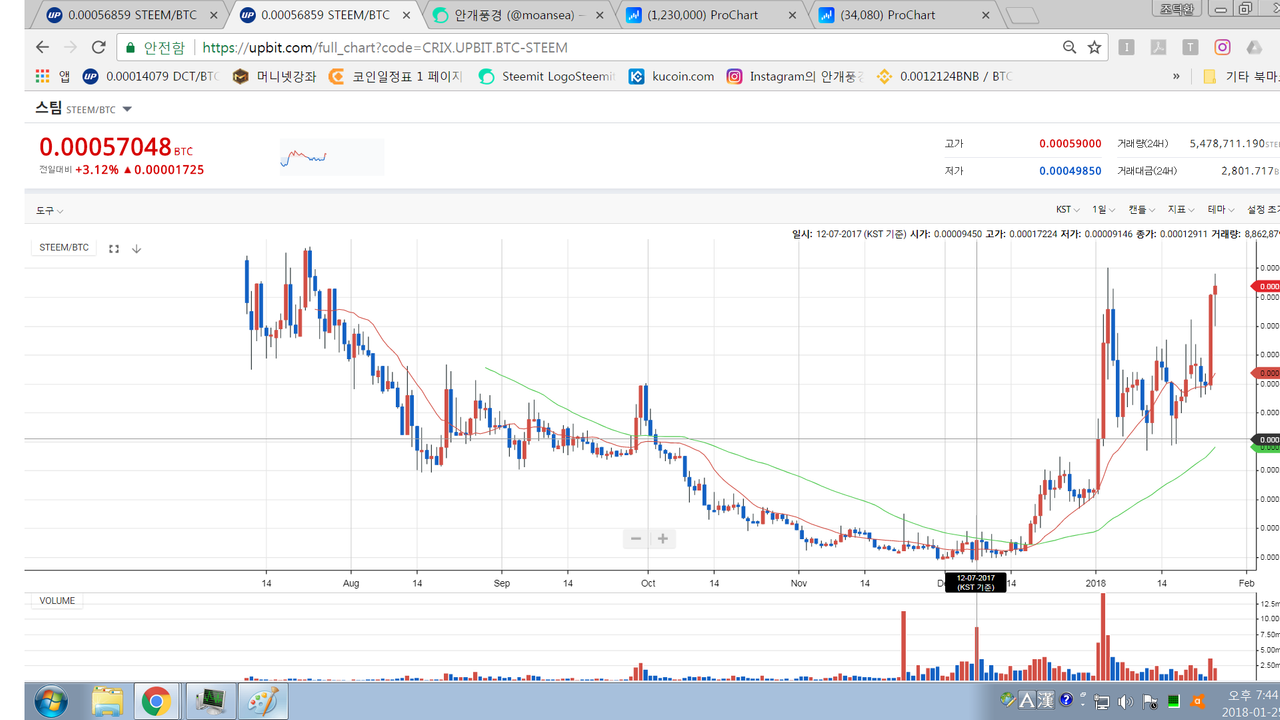Open the 머니넷강좌 bookmark

tap(274, 76)
